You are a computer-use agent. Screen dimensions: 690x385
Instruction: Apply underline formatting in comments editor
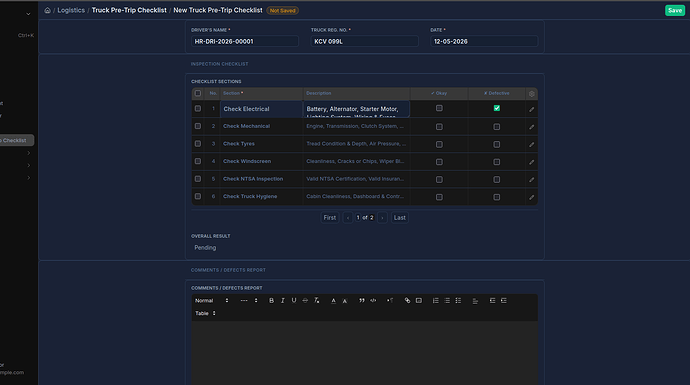pyautogui.click(x=294, y=301)
